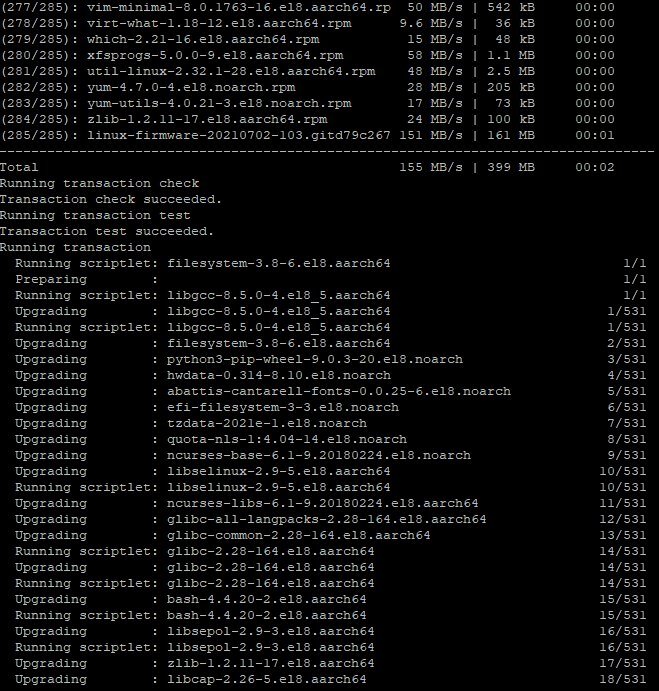Click zlib-1.2.11-17.el8.aarch64 on the 17/531 Upgrading line

tap(271, 663)
